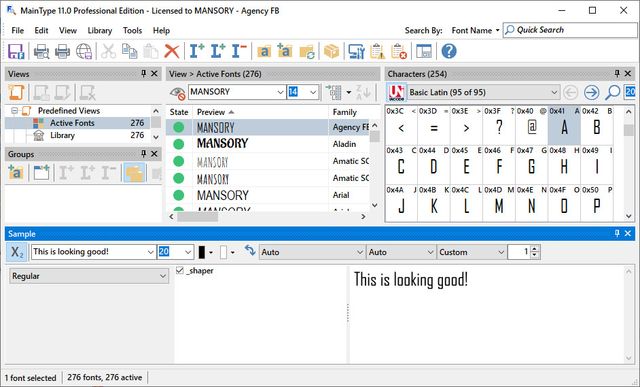Go to next character block arrow

coord(591,92)
